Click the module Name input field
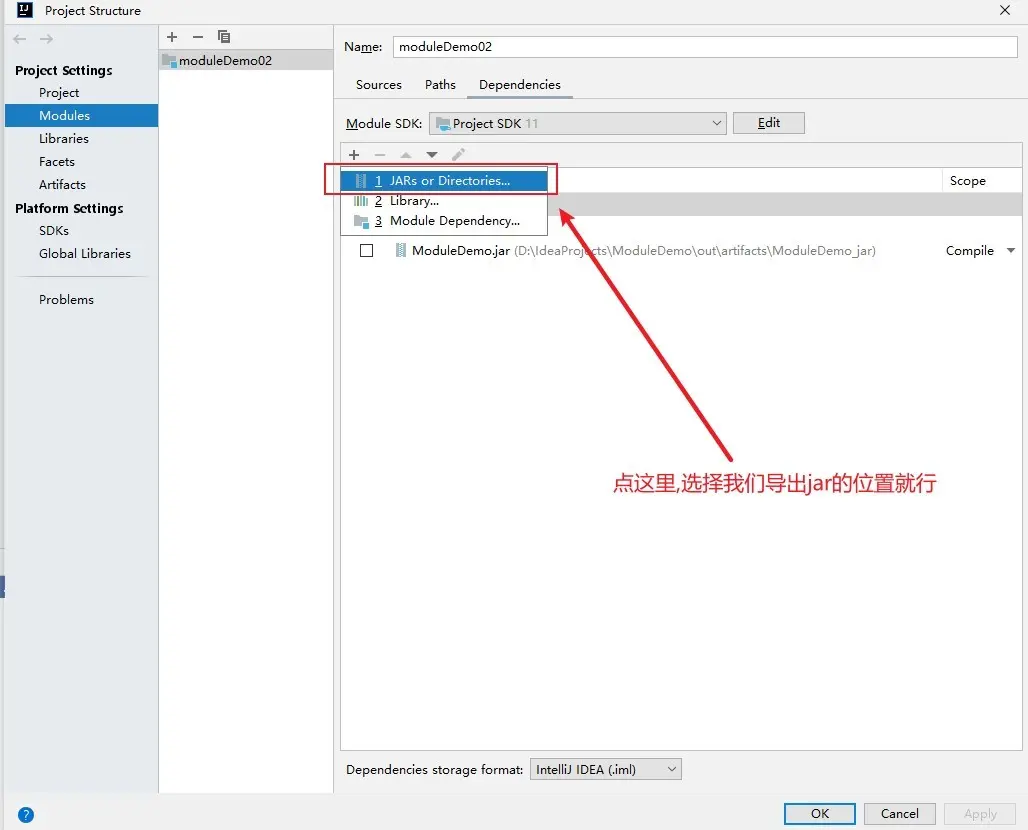 [705, 47]
